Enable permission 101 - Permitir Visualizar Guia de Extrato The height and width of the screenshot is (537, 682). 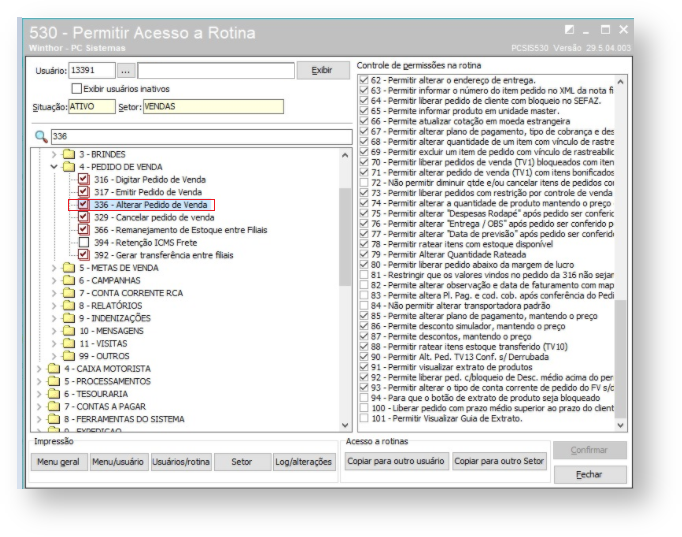tap(364, 418)
